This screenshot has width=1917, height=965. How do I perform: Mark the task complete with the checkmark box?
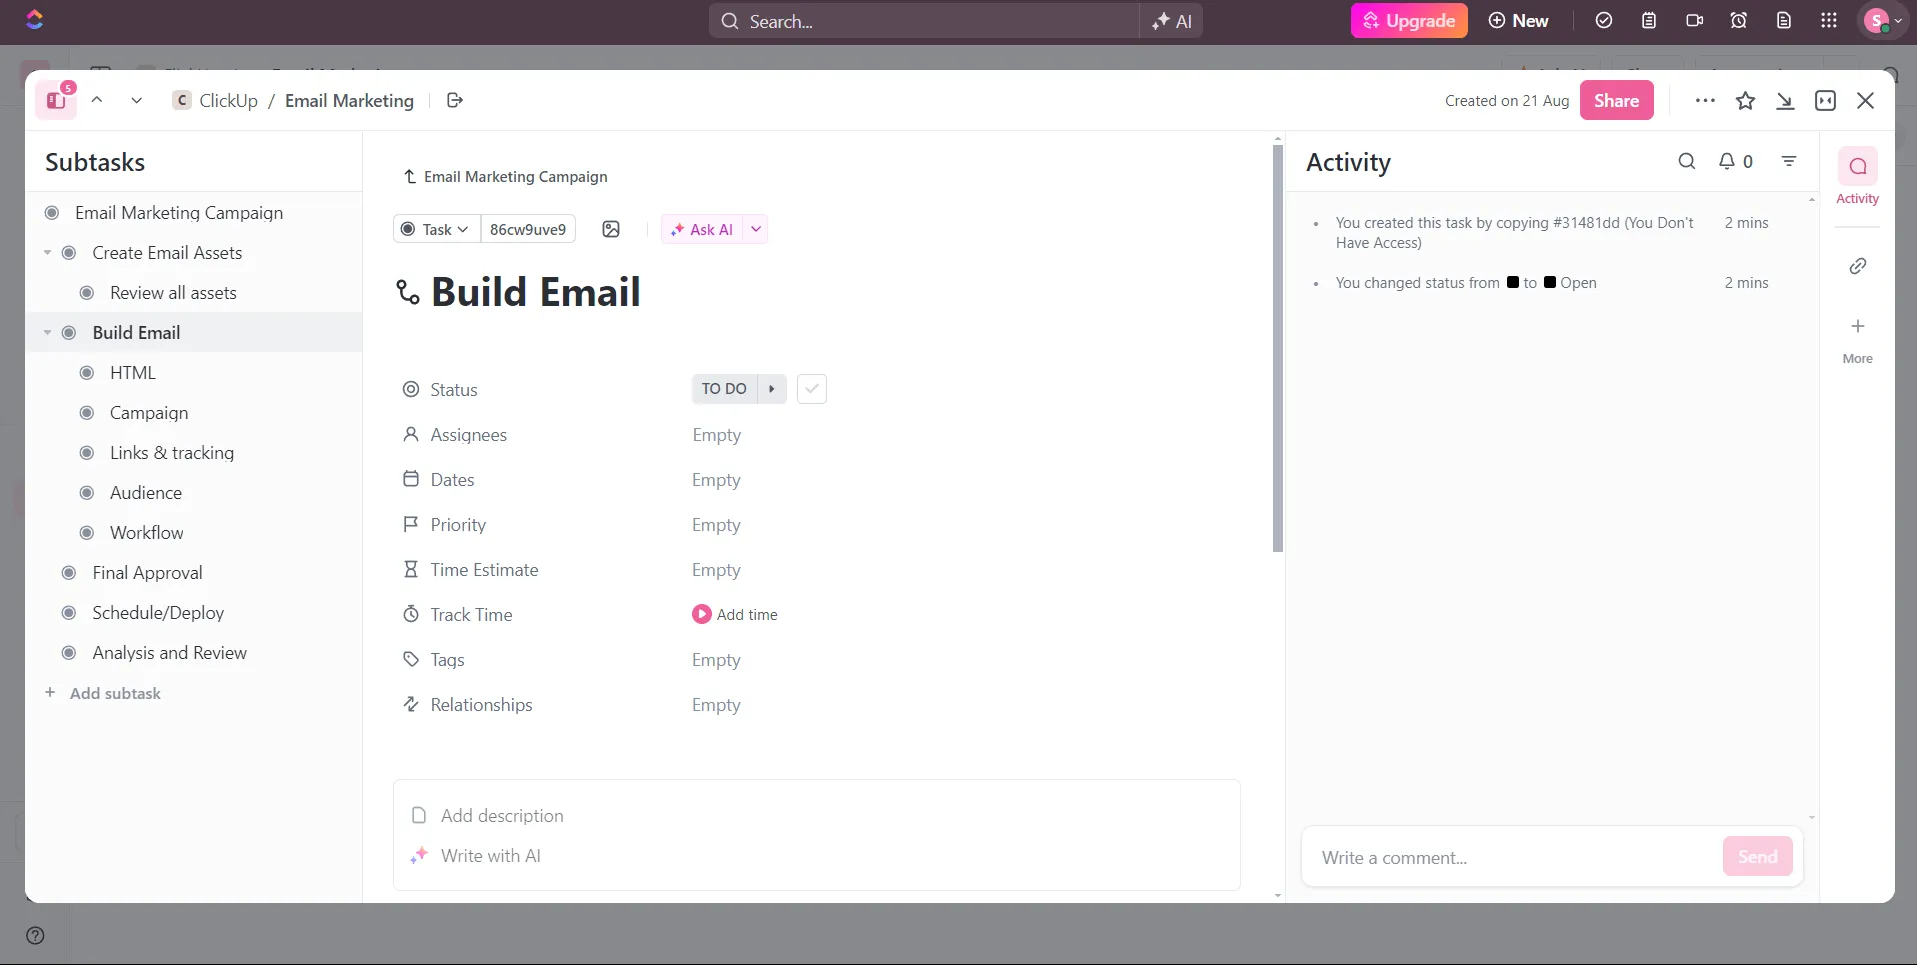click(x=812, y=389)
